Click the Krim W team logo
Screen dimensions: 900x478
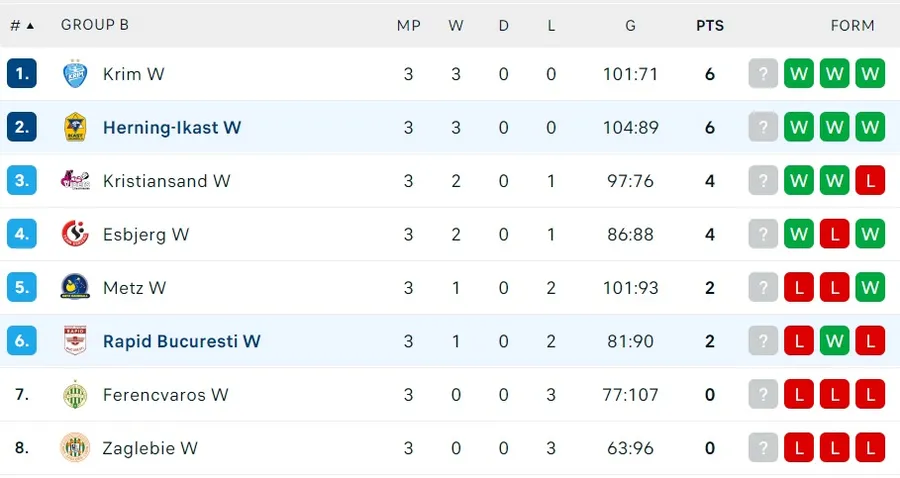point(75,74)
